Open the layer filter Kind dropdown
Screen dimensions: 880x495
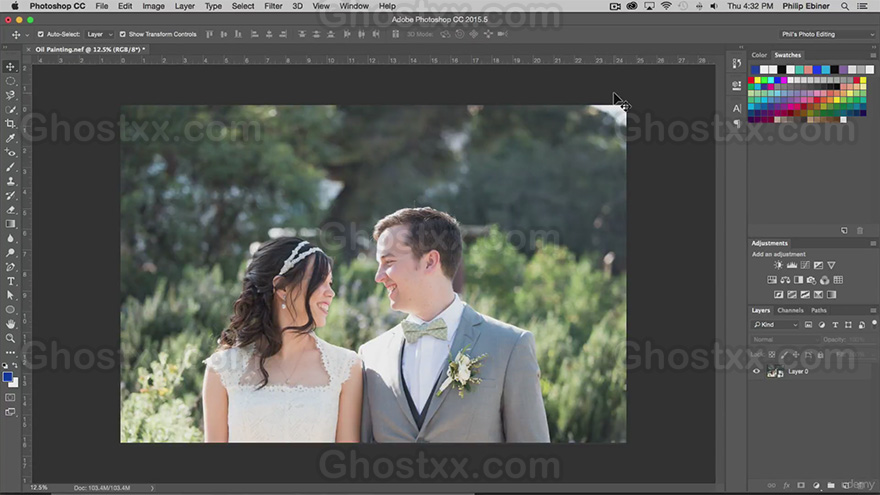pyautogui.click(x=776, y=325)
